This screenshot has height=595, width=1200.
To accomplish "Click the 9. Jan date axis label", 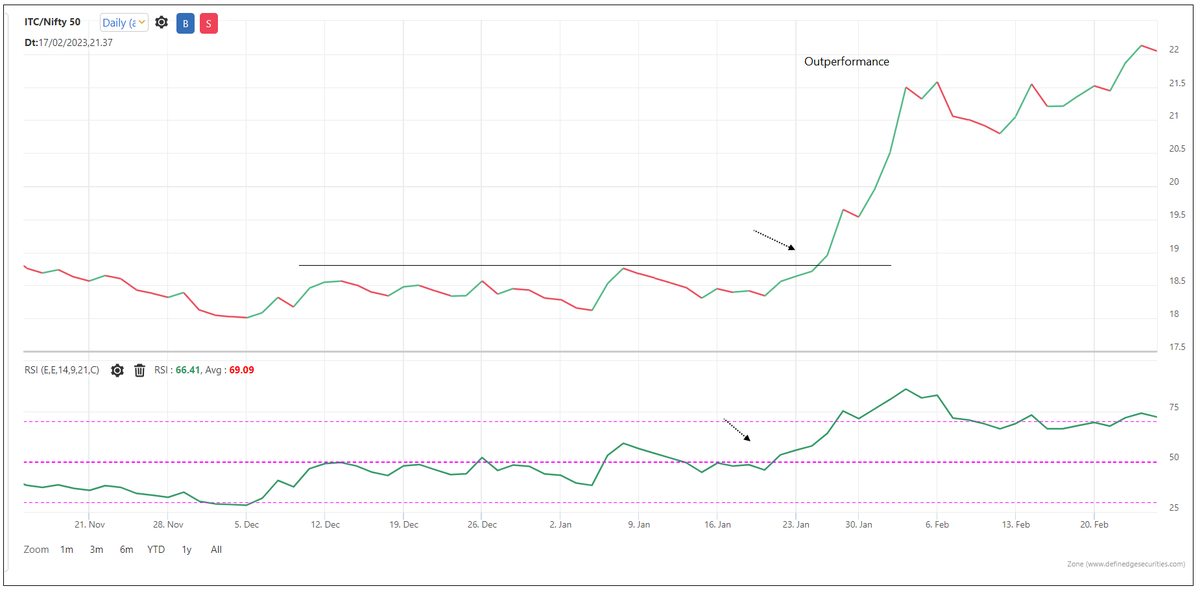I will coord(638,524).
